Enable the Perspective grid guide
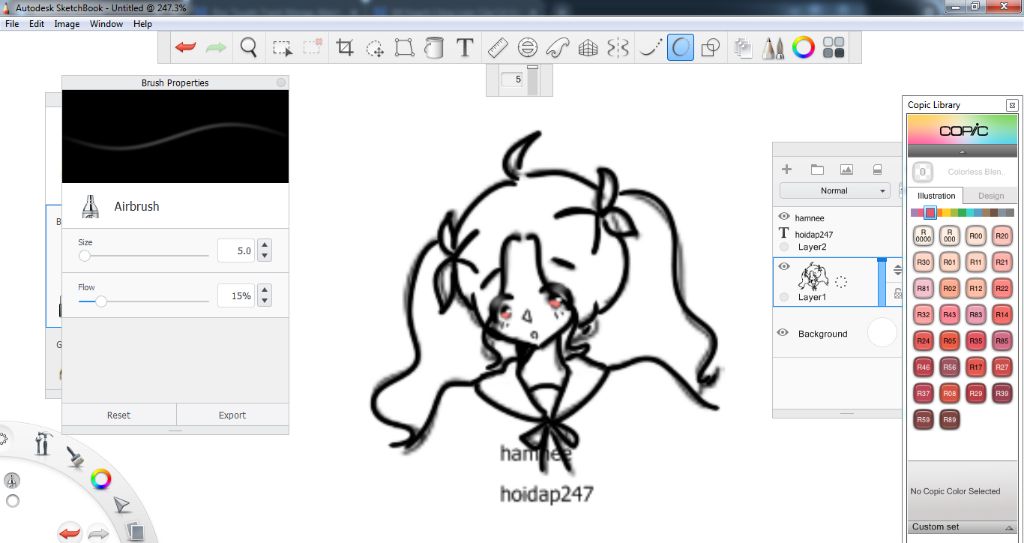This screenshot has width=1024, height=543. (588, 48)
